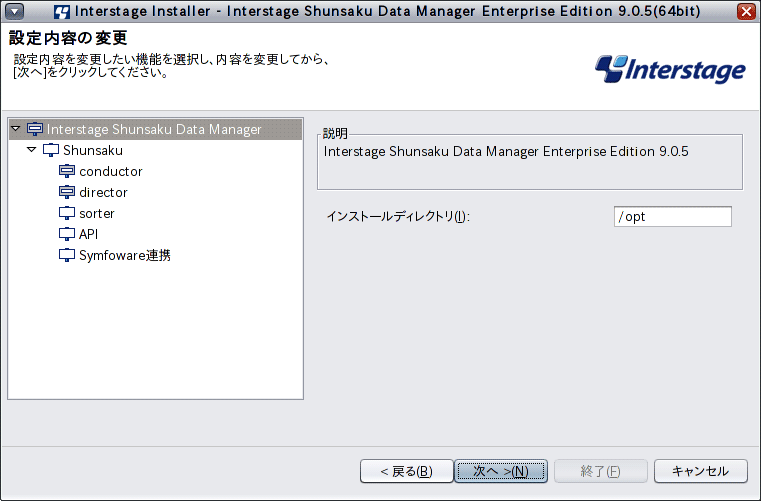
Task: Open the window menu dropdown arrow
Action: tap(15, 11)
